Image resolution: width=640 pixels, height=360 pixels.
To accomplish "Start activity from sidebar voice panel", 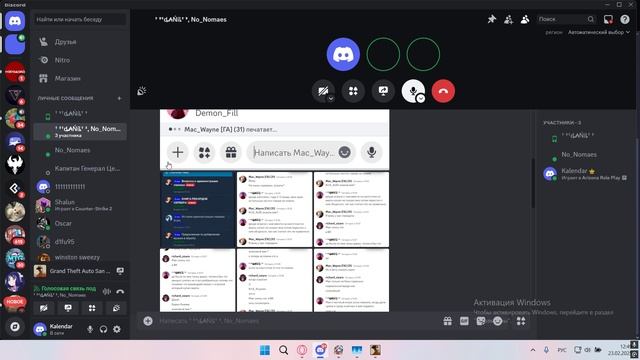I will click(x=92, y=308).
